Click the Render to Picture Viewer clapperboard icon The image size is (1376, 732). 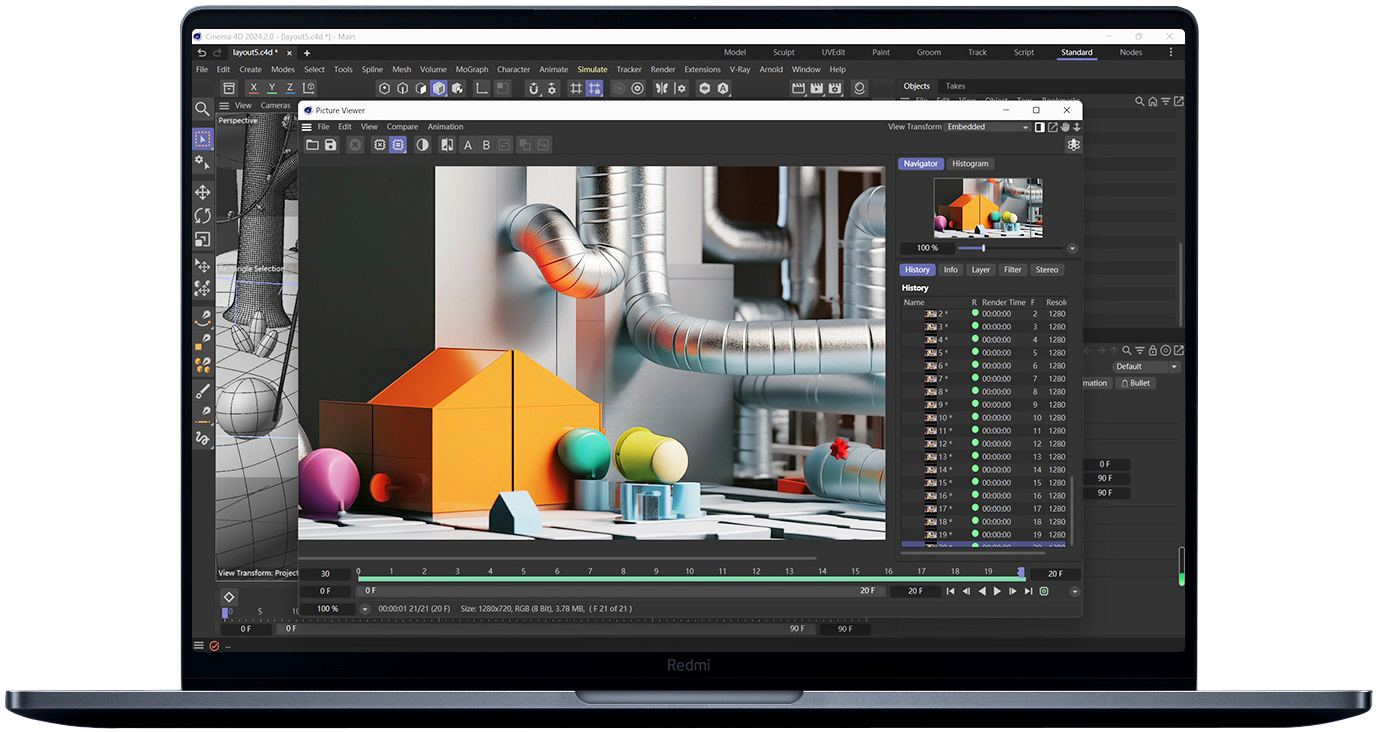point(818,88)
